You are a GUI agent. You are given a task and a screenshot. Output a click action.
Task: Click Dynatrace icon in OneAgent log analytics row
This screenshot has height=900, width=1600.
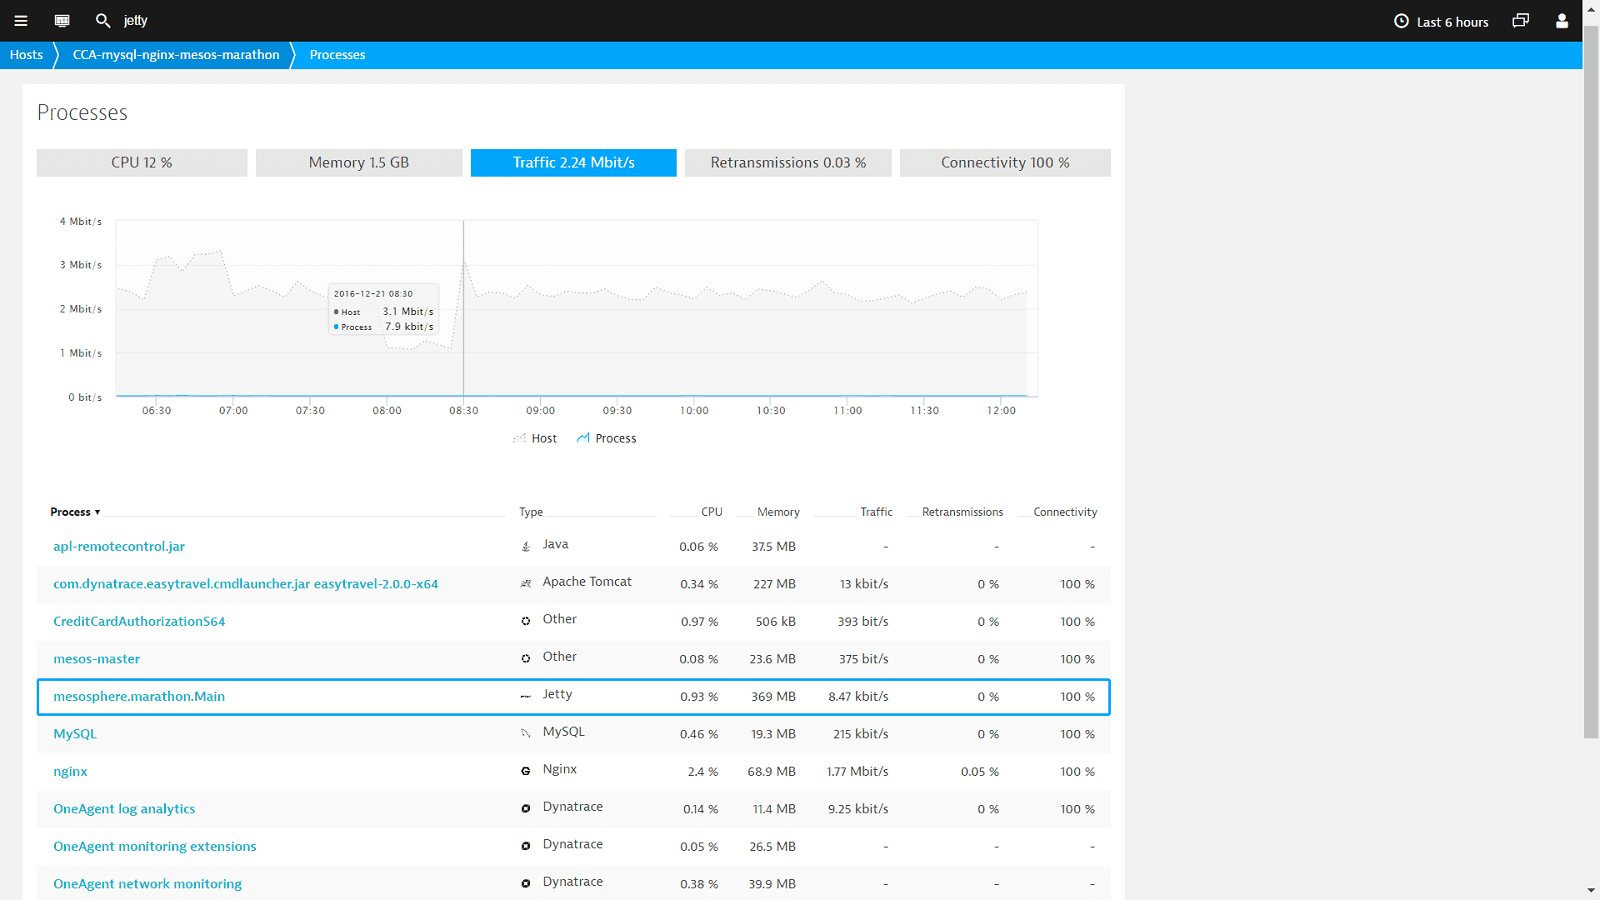(x=526, y=809)
